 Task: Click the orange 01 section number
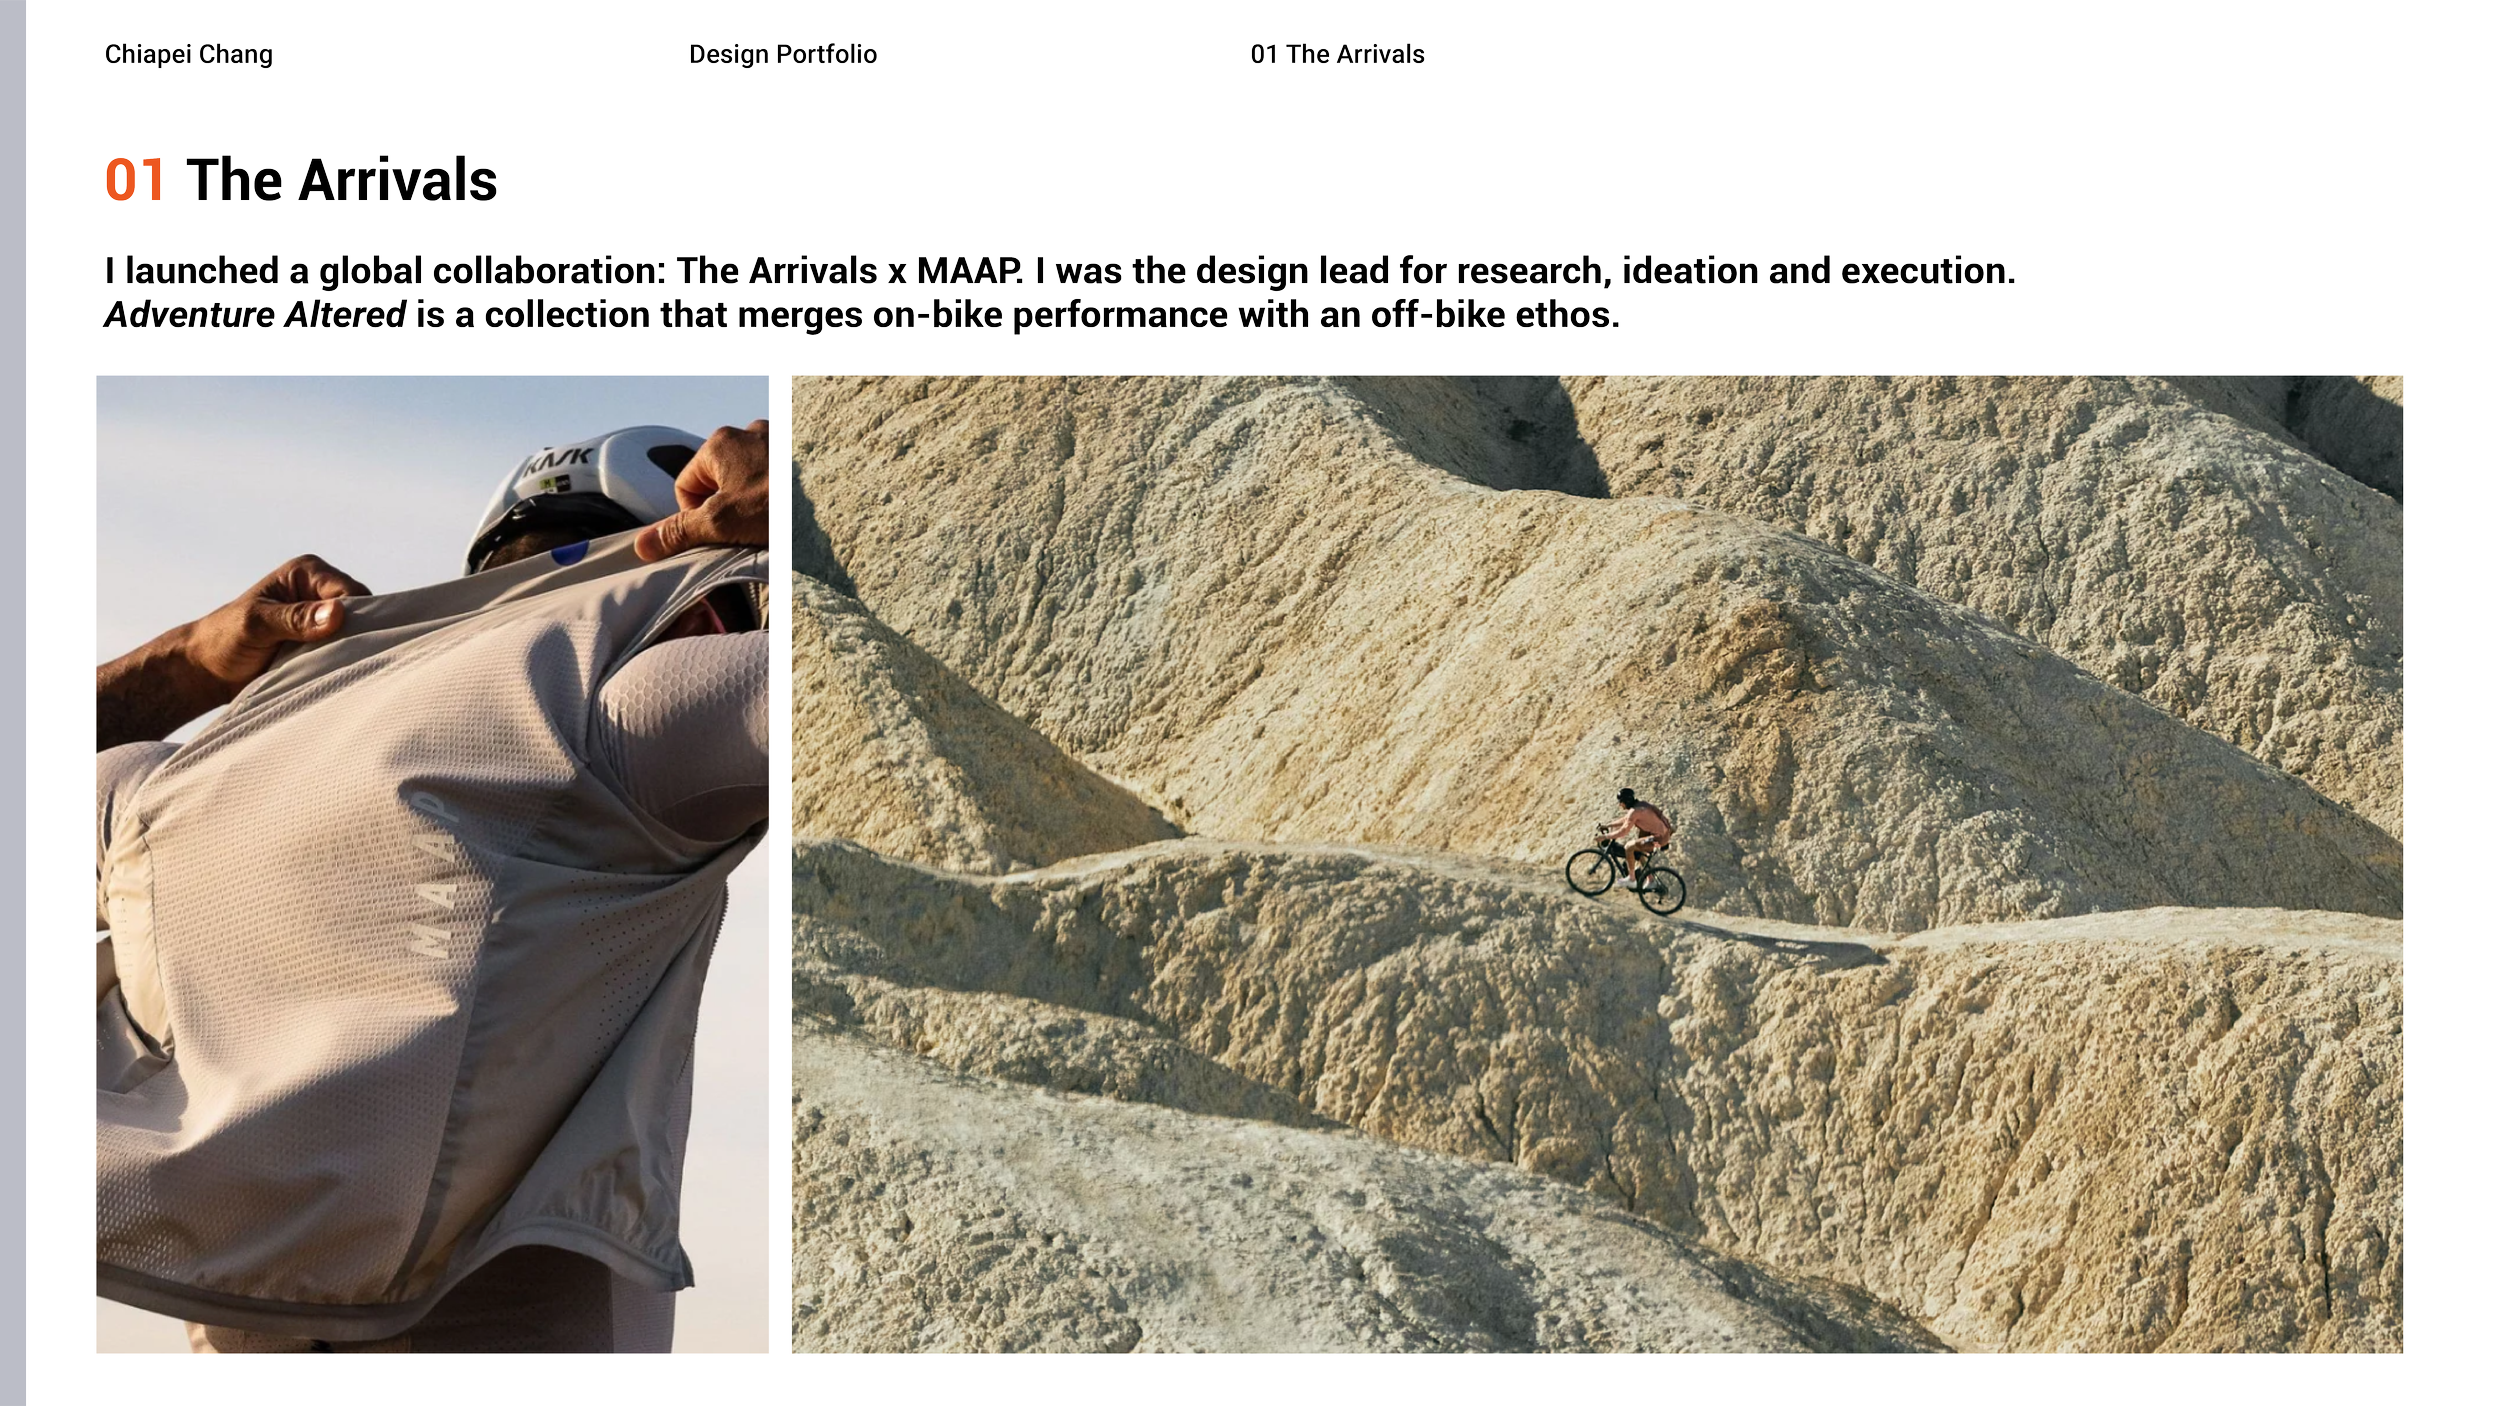(x=134, y=181)
